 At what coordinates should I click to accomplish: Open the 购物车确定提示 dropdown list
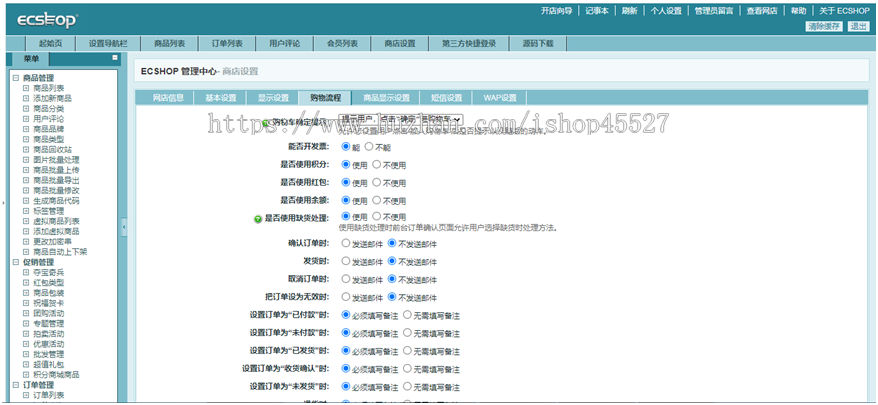[400, 119]
